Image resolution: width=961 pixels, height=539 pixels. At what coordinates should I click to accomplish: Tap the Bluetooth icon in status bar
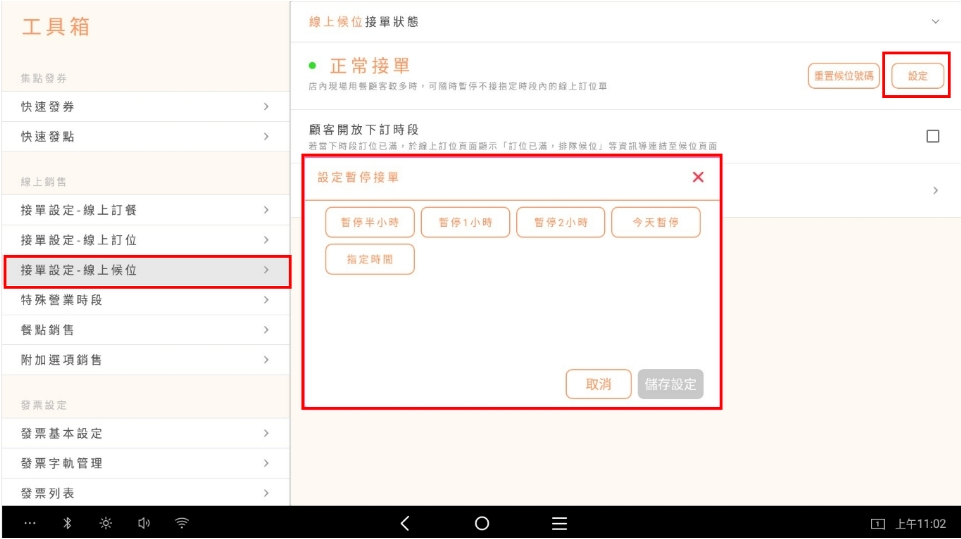click(66, 523)
